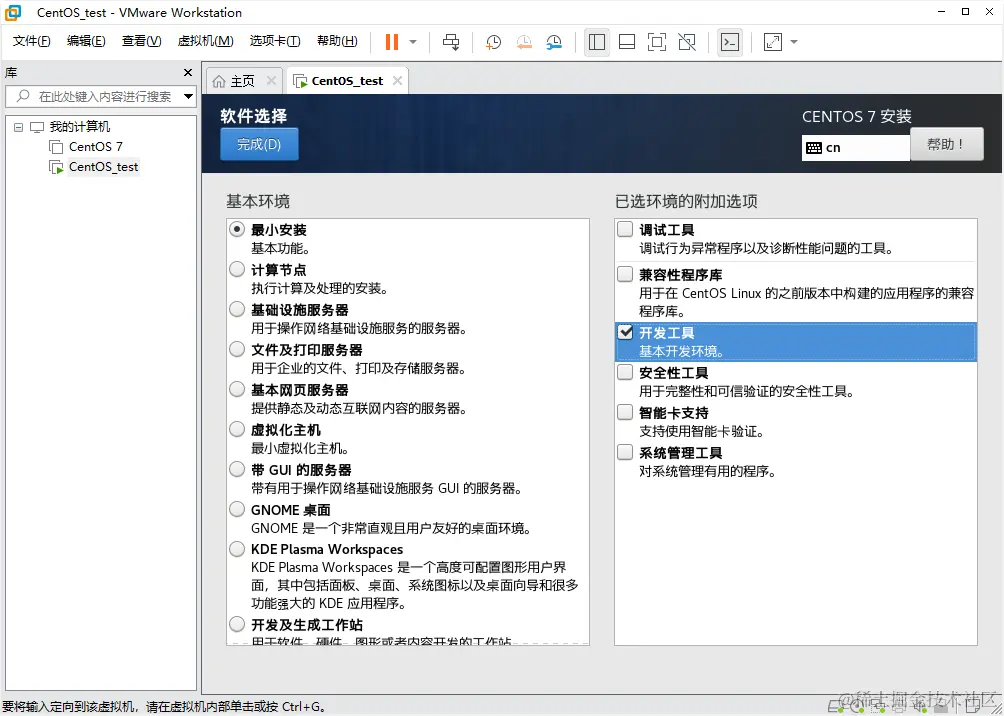The height and width of the screenshot is (716, 1004).
Task: Check the 调试工具 add-on option
Action: point(625,229)
